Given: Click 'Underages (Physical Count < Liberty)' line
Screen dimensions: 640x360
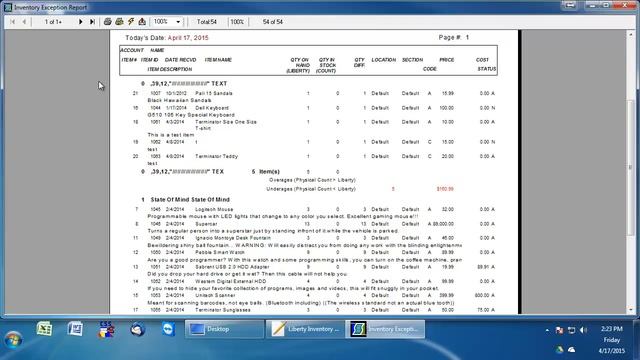Looking at the screenshot, I should pyautogui.click(x=311, y=189).
